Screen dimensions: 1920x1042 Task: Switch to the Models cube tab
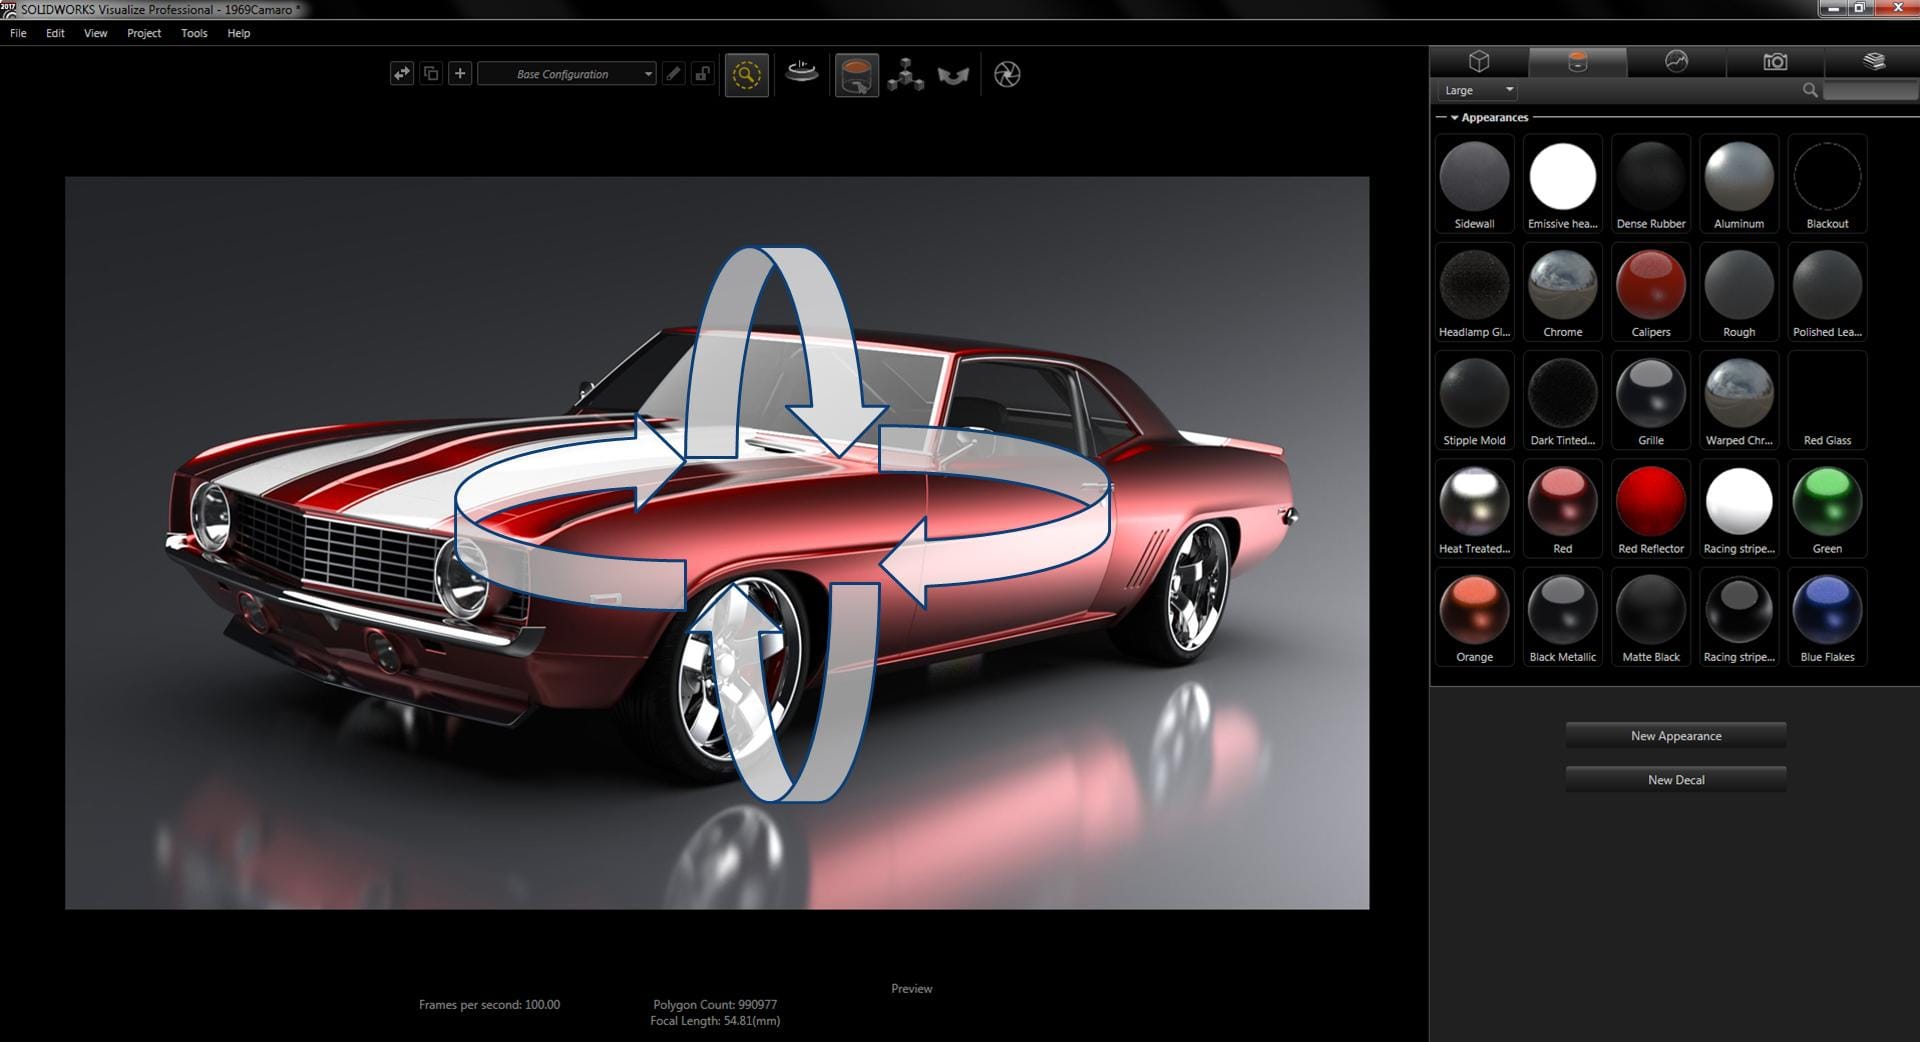click(1479, 62)
